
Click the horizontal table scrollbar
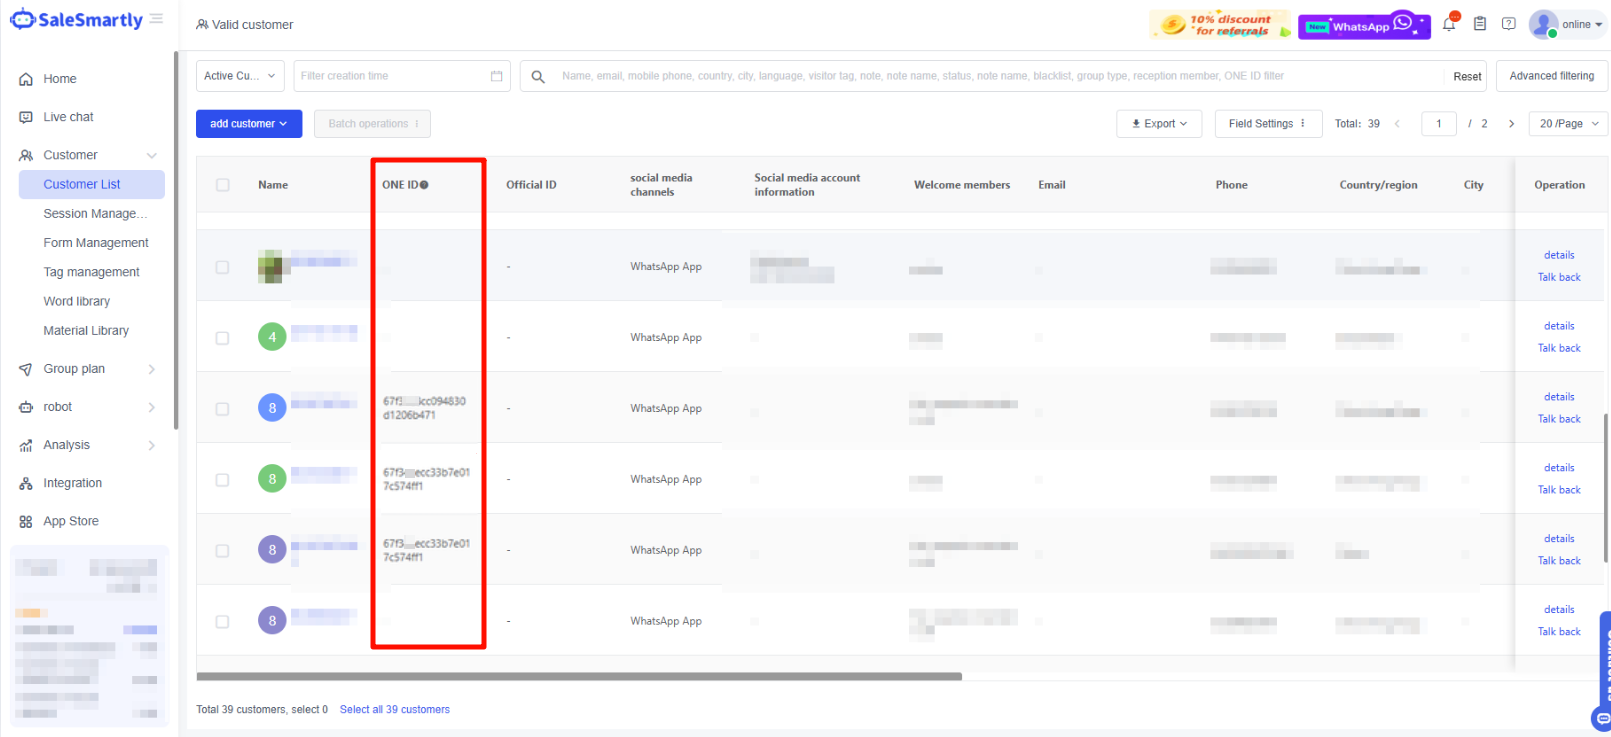pyautogui.click(x=579, y=677)
